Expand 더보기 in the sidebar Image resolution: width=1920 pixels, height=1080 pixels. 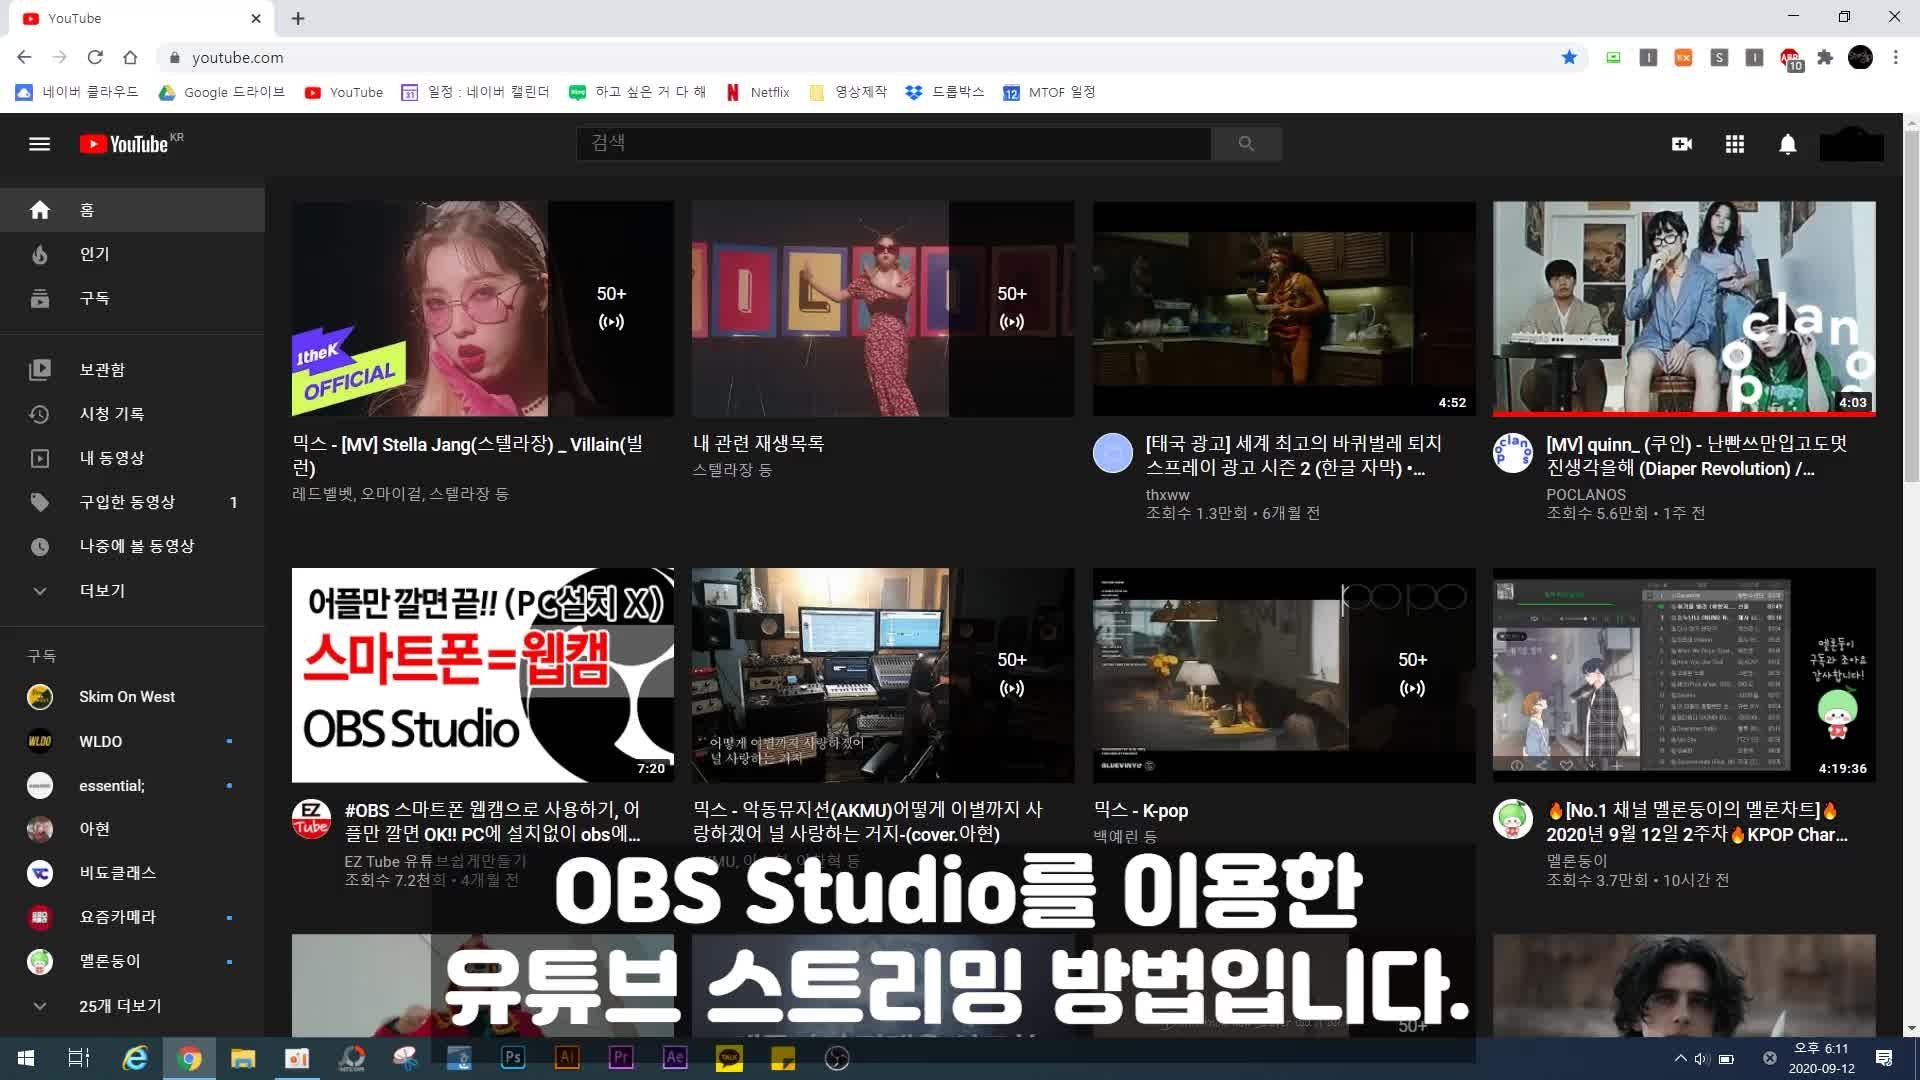pos(102,590)
